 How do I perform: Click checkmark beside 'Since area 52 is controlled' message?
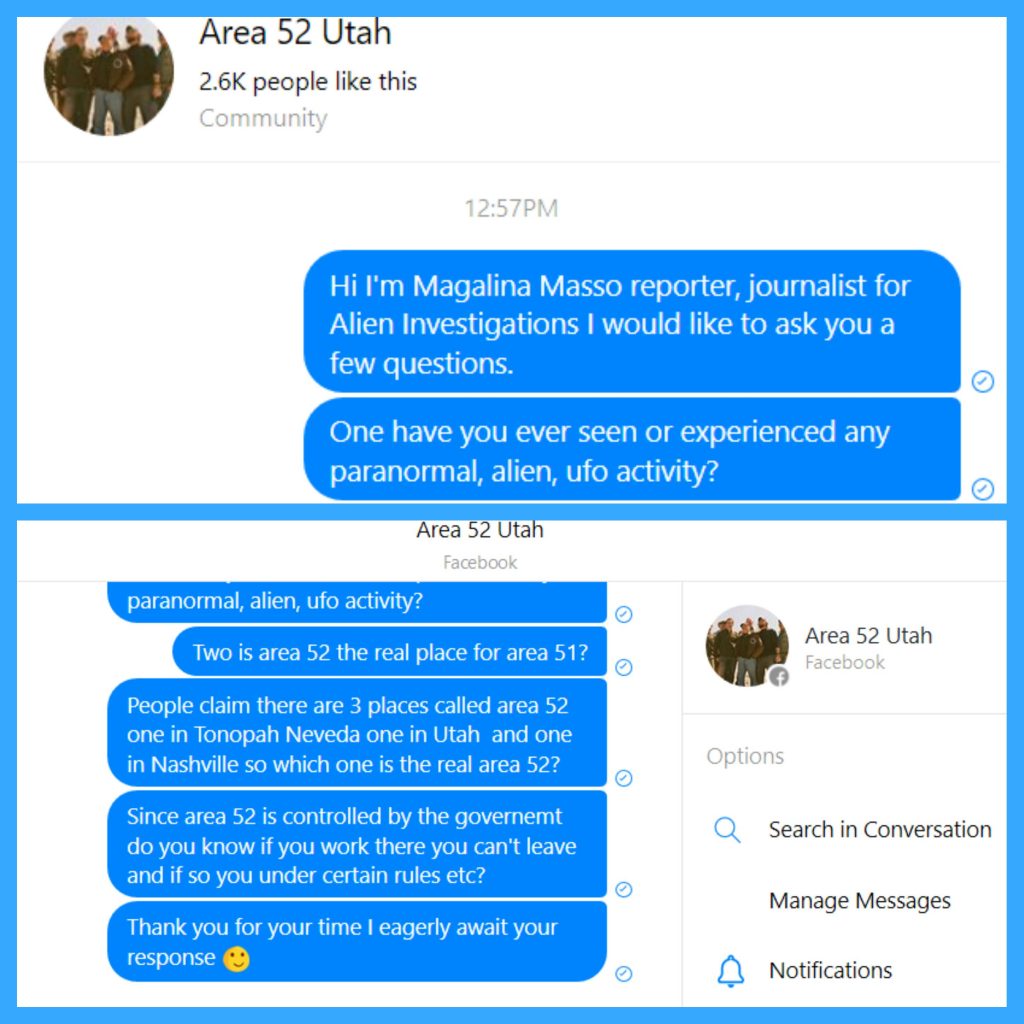[624, 889]
